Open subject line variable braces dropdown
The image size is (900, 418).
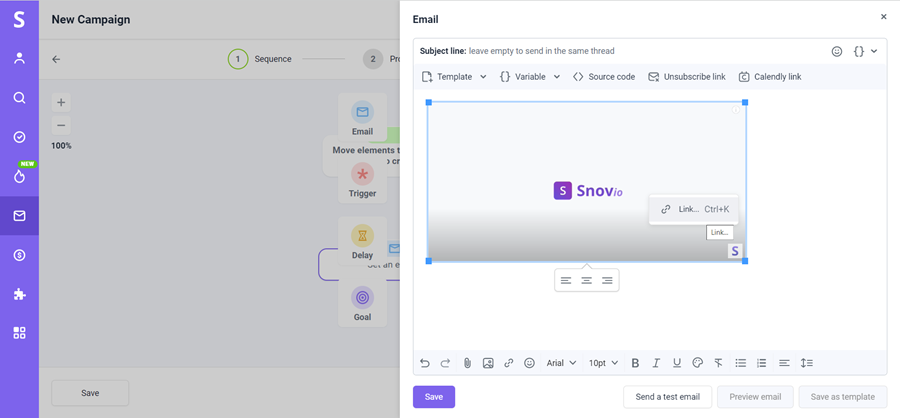click(x=865, y=51)
